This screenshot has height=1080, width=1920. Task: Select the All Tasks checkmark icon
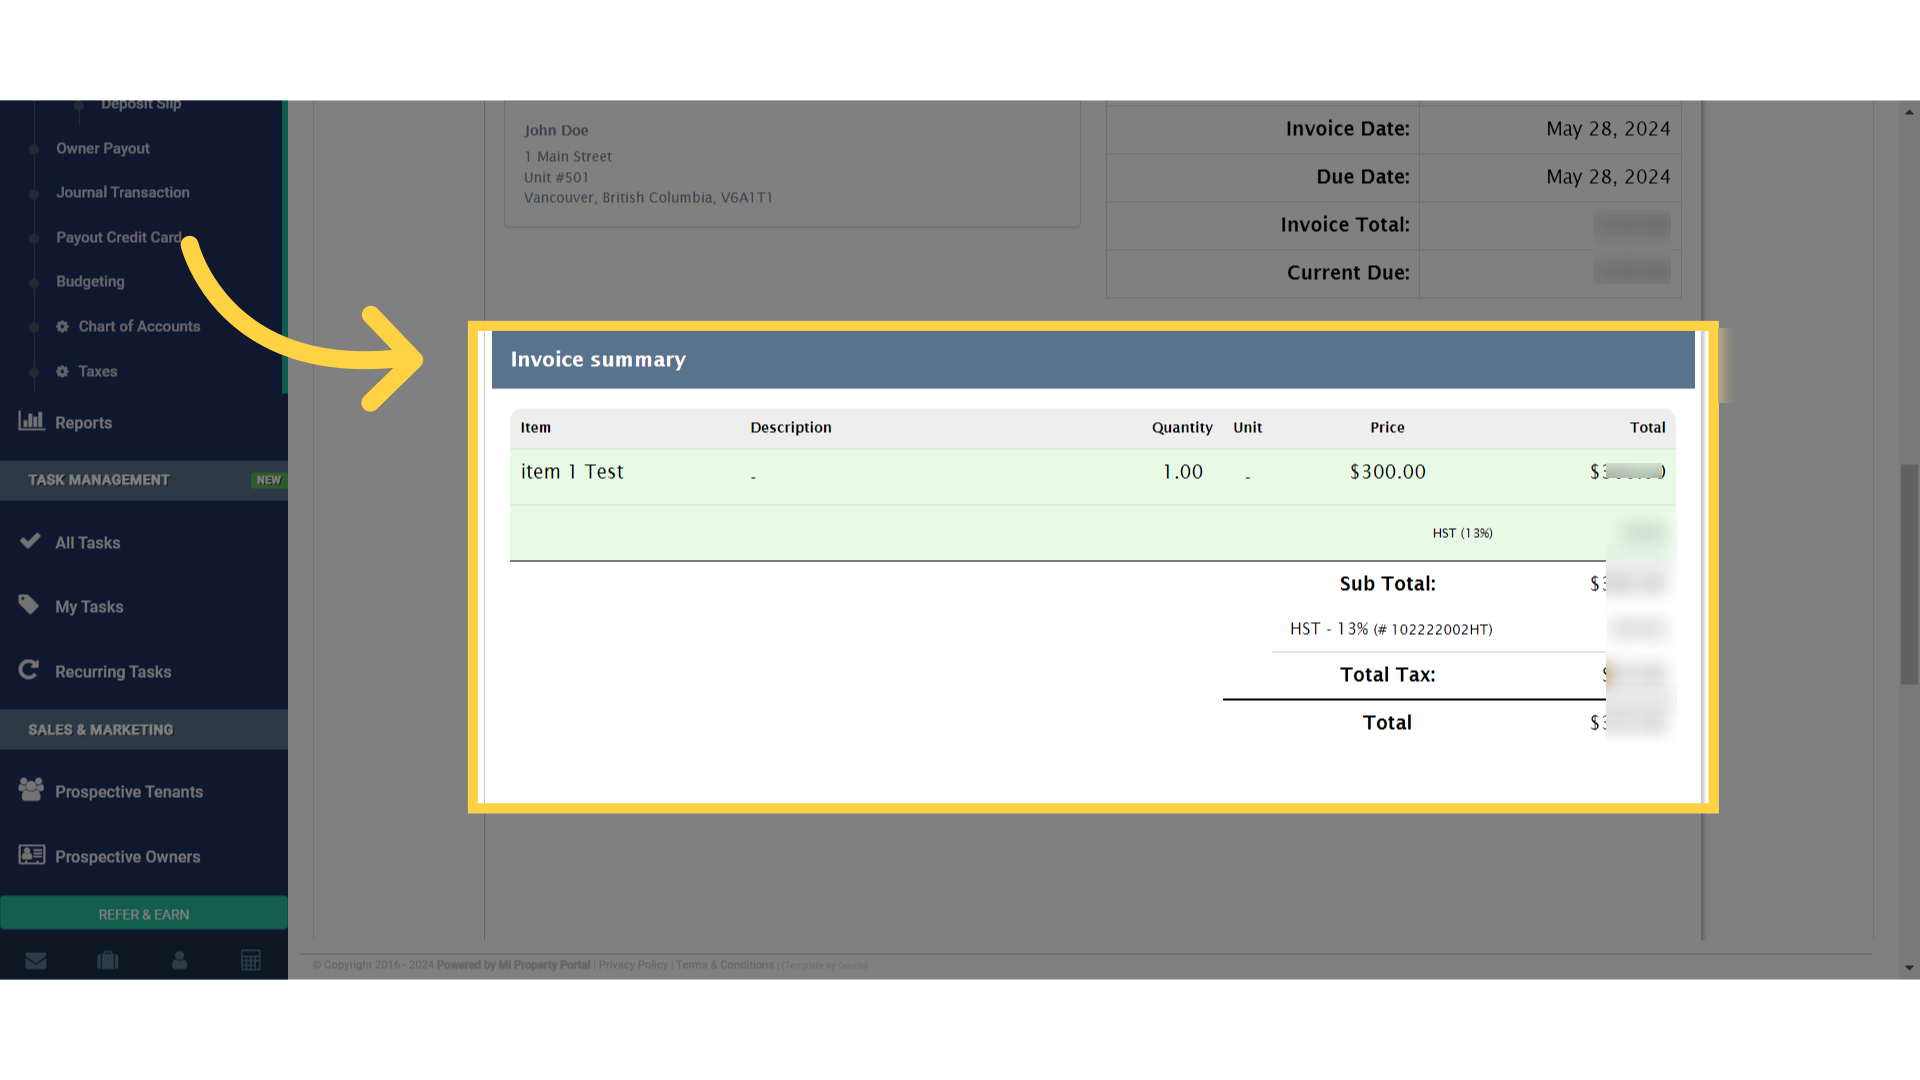click(x=31, y=541)
